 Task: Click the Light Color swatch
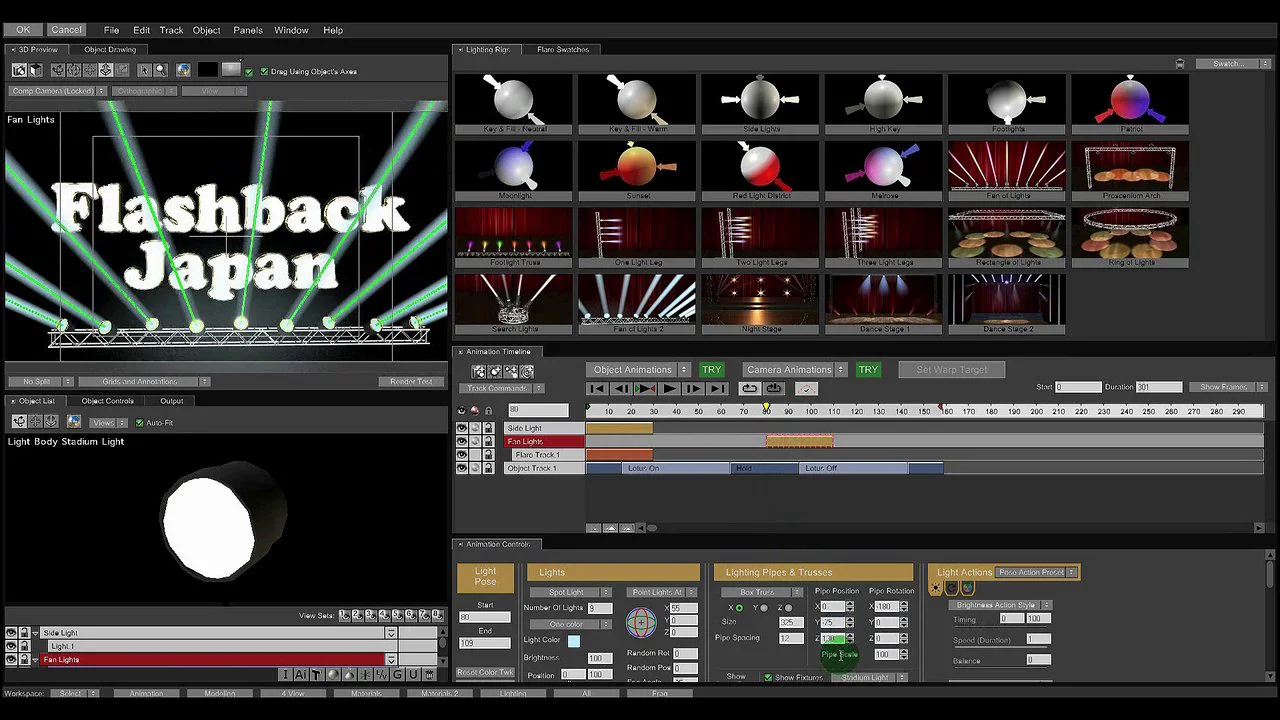[x=574, y=641]
